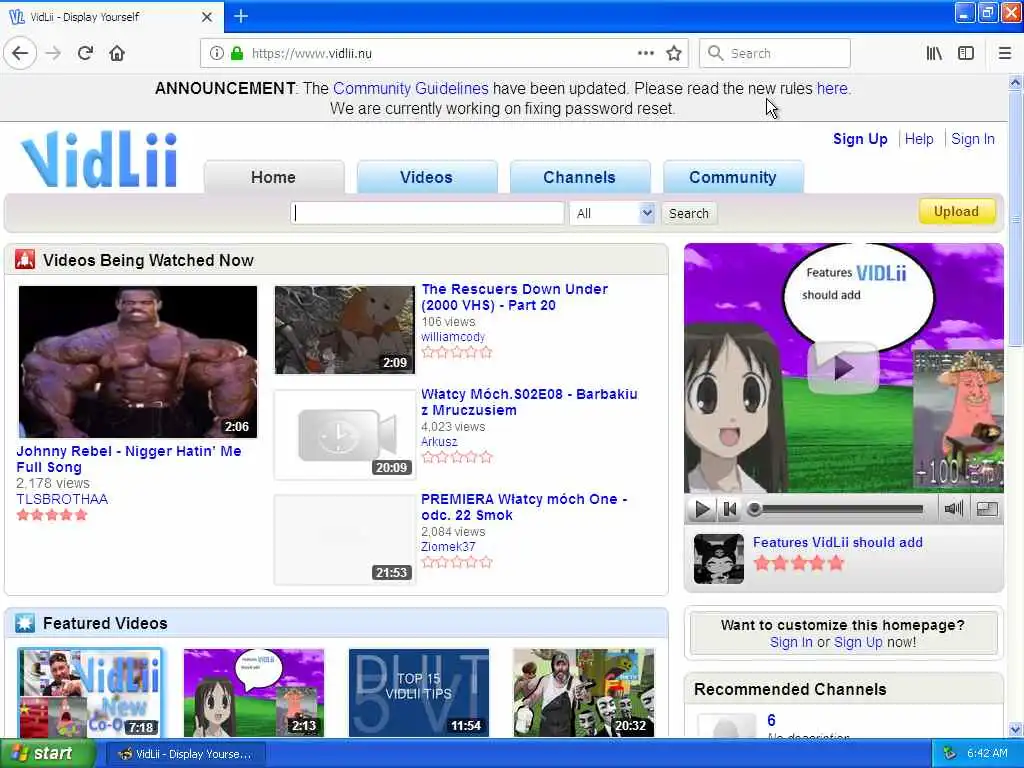
Task: Open featured video with 2:13 duration
Action: pos(254,693)
